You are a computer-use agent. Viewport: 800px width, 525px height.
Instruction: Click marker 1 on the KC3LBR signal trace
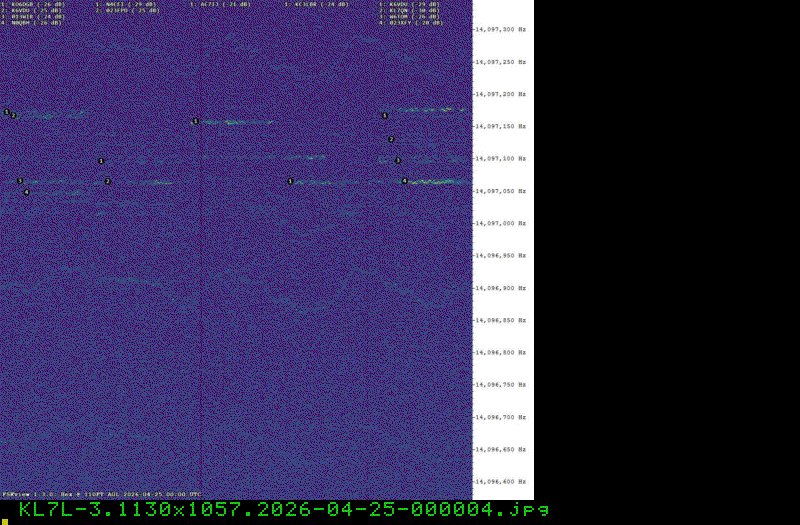pyautogui.click(x=290, y=181)
